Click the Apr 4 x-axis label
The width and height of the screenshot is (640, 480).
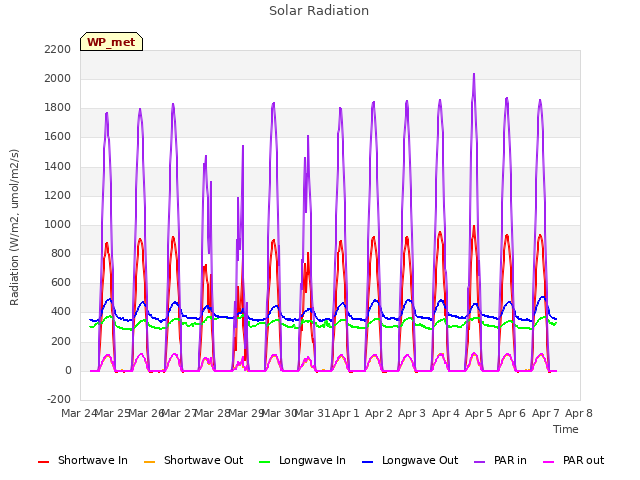[446, 413]
